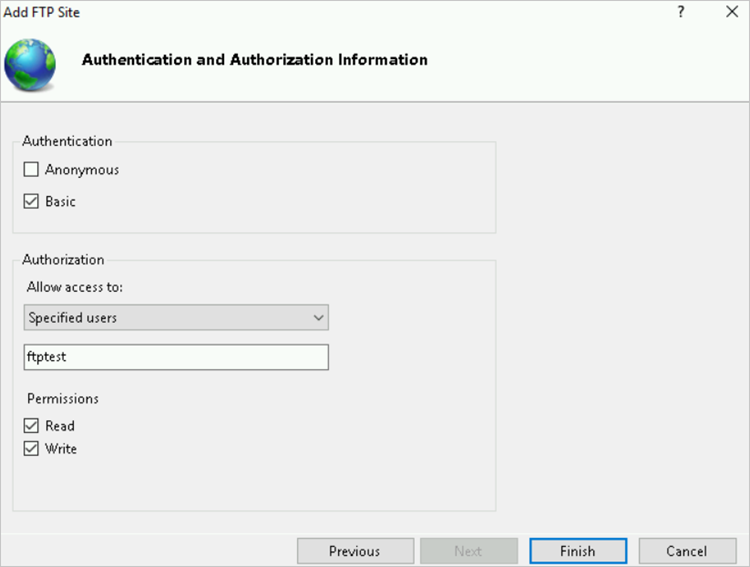750x567 pixels.
Task: Cancel the Add FTP Site wizard
Action: 687,551
